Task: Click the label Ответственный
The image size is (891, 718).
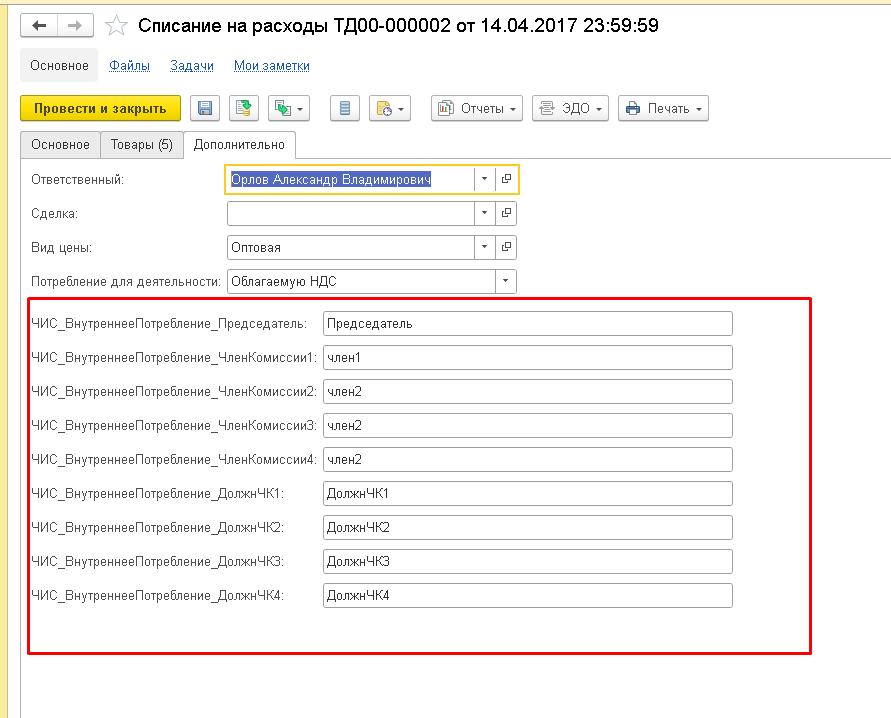Action: pyautogui.click(x=77, y=180)
